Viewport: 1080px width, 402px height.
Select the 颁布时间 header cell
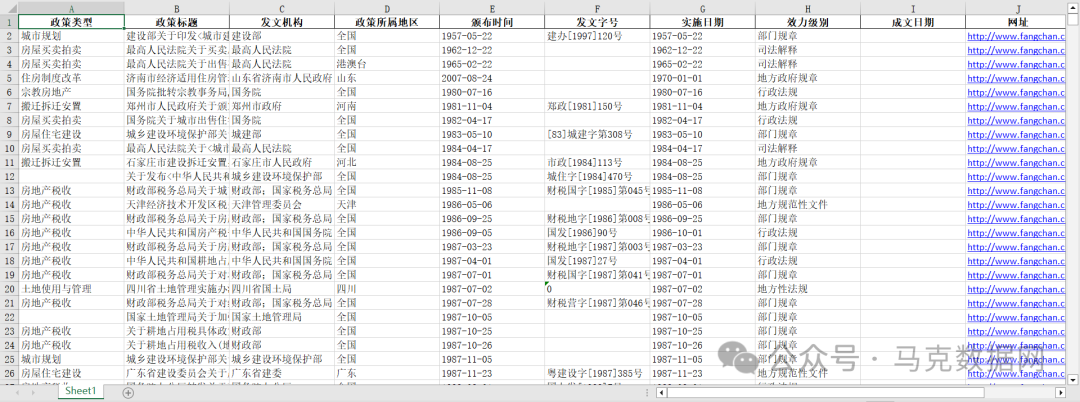click(x=492, y=22)
